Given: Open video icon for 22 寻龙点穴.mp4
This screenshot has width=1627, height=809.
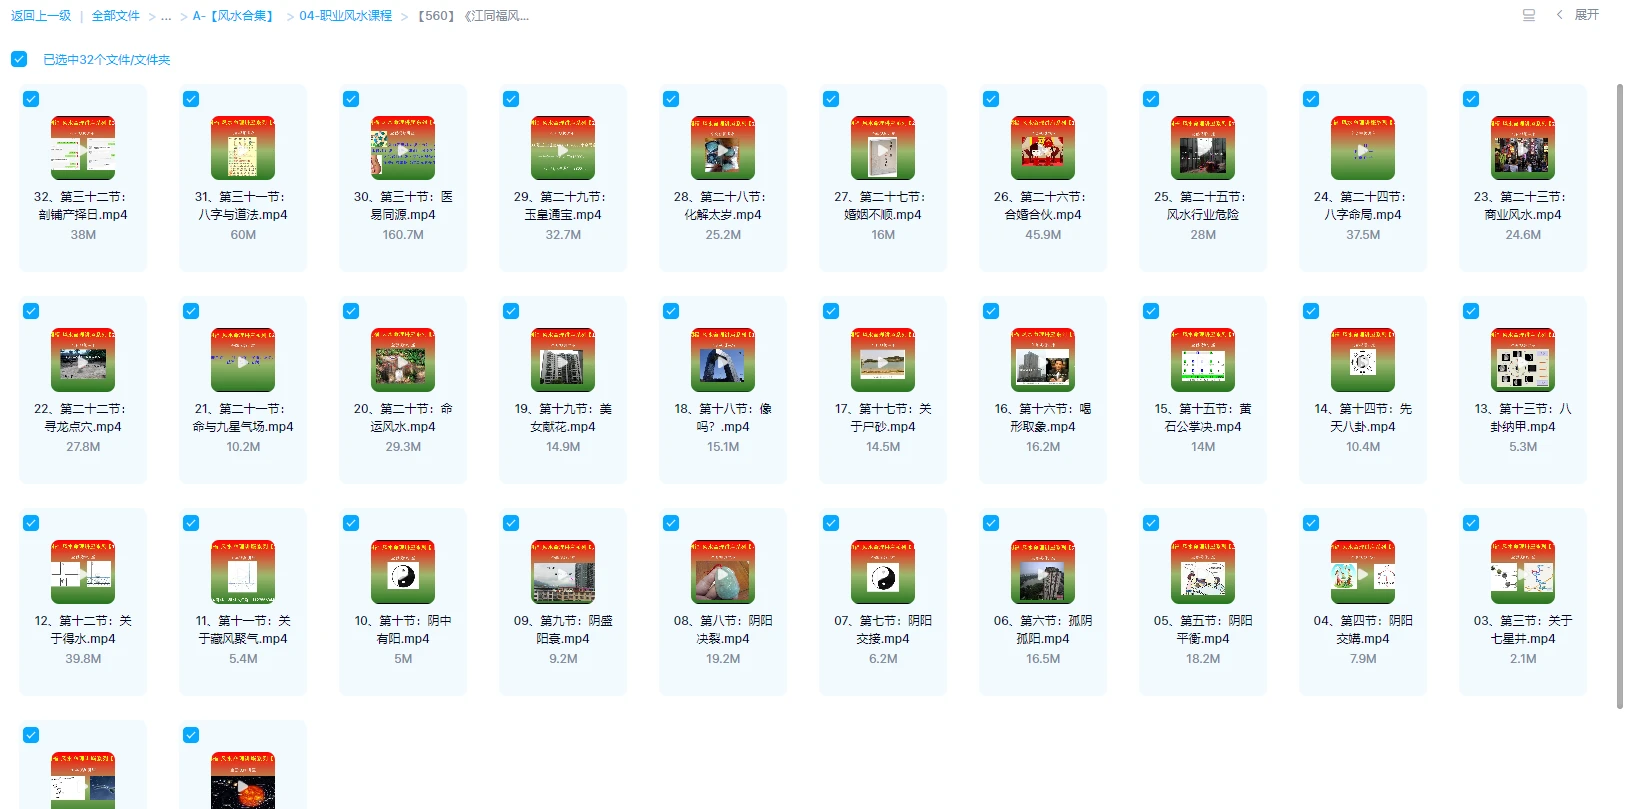Looking at the screenshot, I should point(83,360).
